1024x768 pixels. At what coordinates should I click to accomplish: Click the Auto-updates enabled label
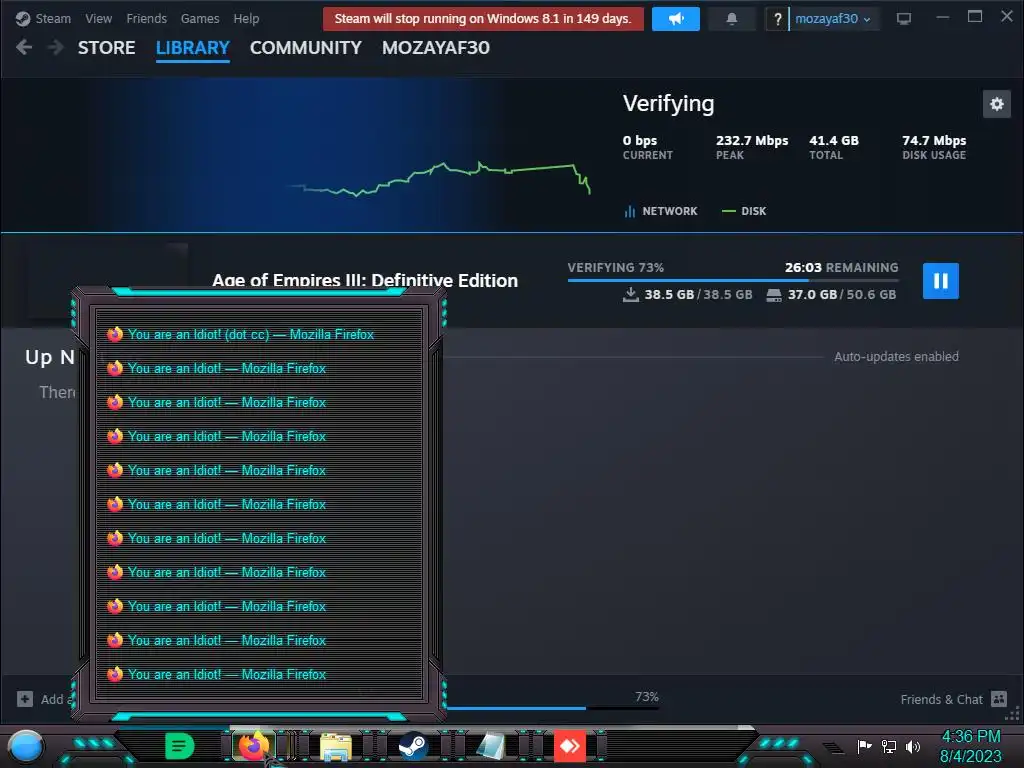pyautogui.click(x=896, y=357)
